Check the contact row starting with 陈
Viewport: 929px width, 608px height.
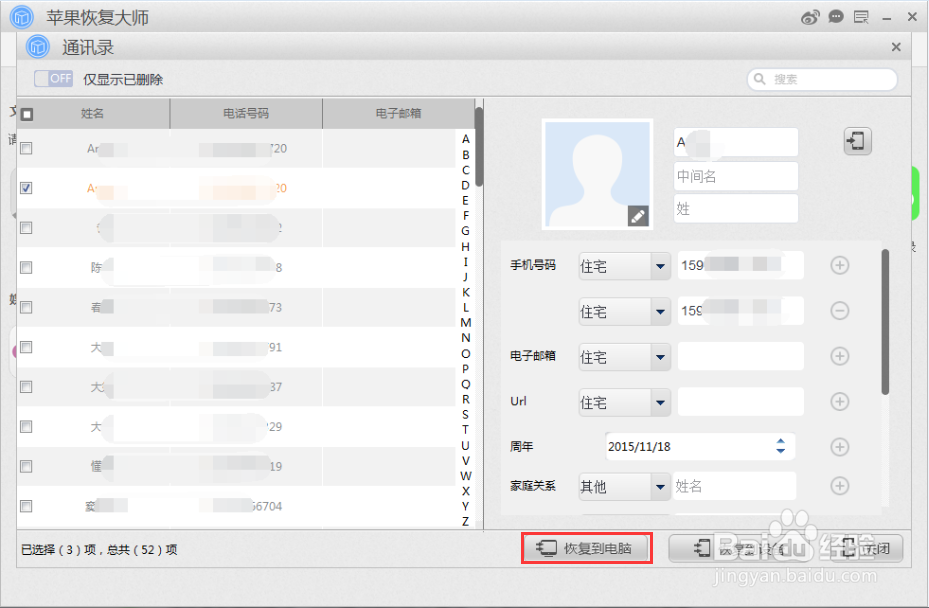pos(26,267)
